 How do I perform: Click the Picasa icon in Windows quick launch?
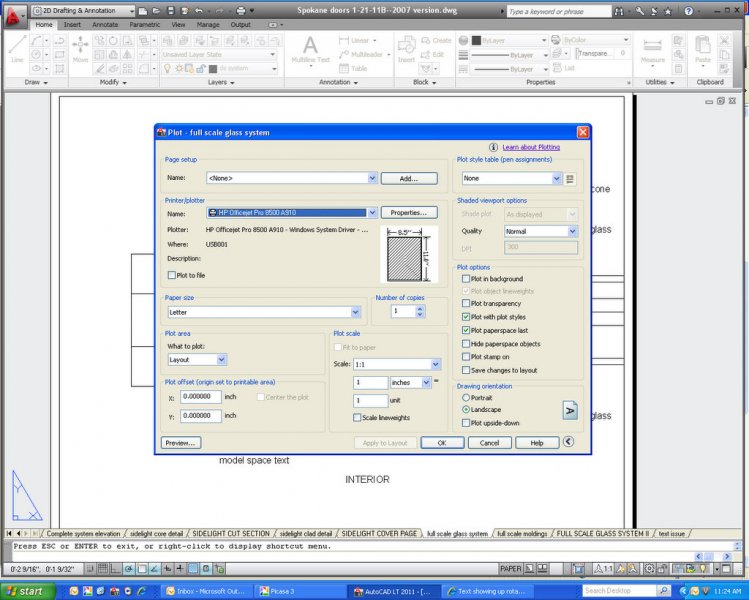(87, 591)
